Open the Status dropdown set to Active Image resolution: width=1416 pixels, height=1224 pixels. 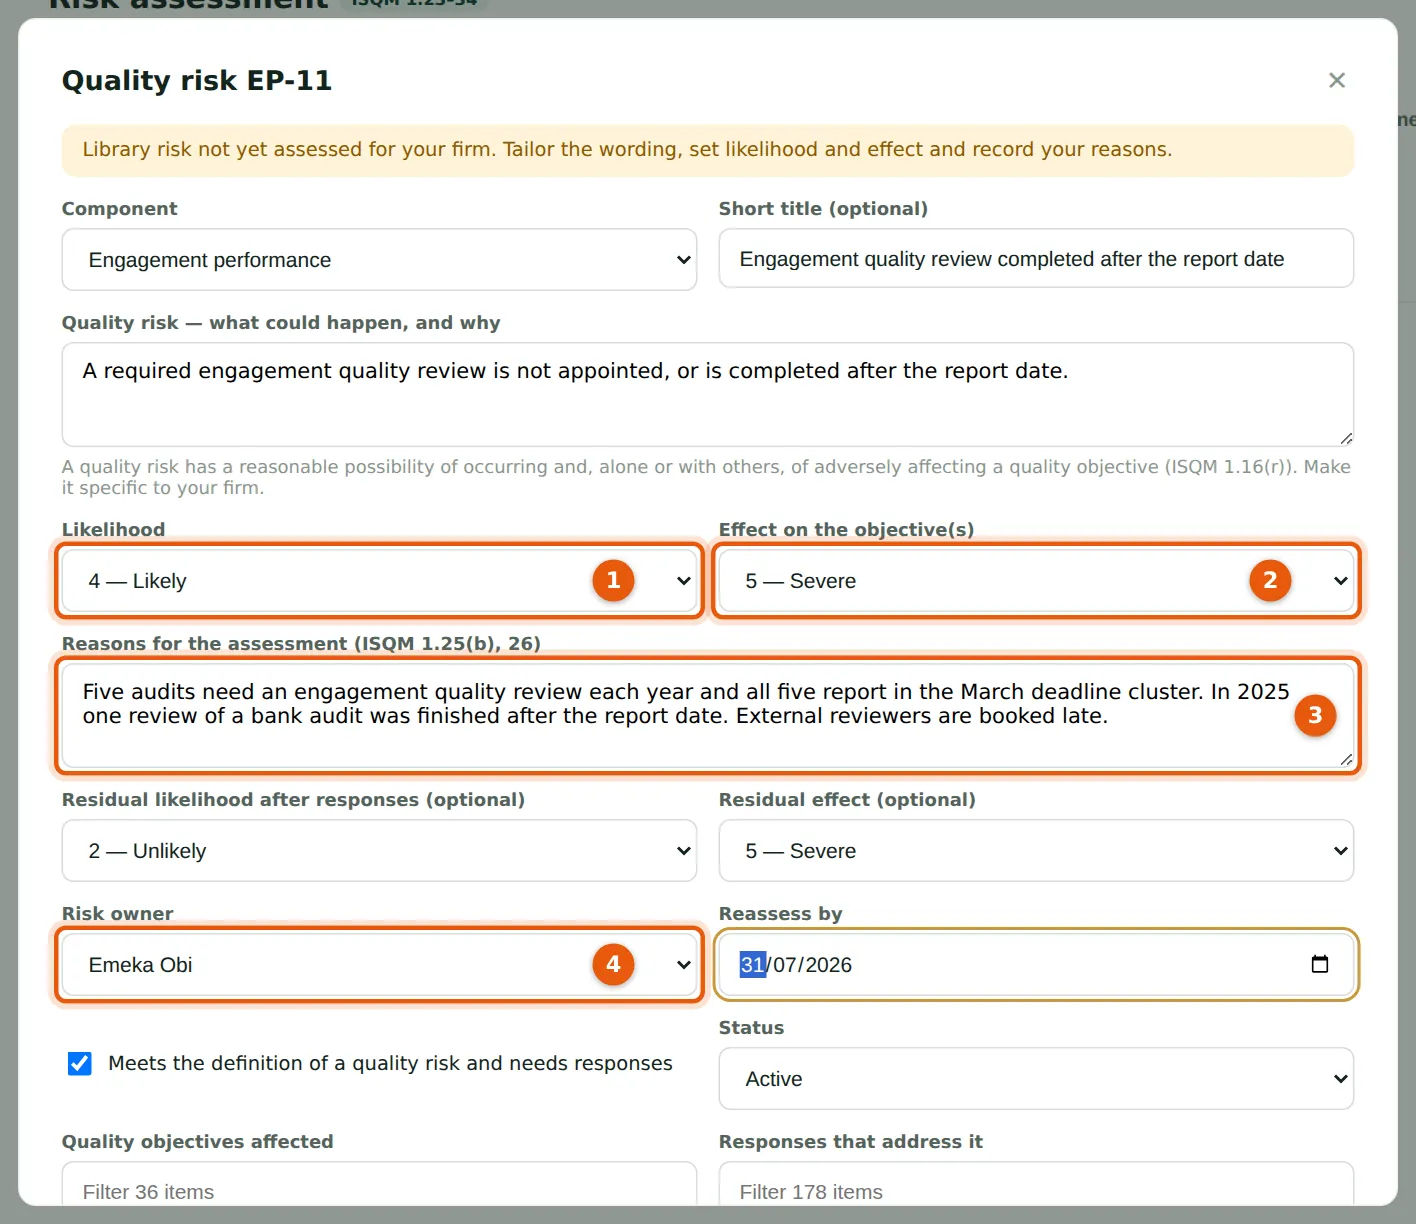[x=1036, y=1079]
